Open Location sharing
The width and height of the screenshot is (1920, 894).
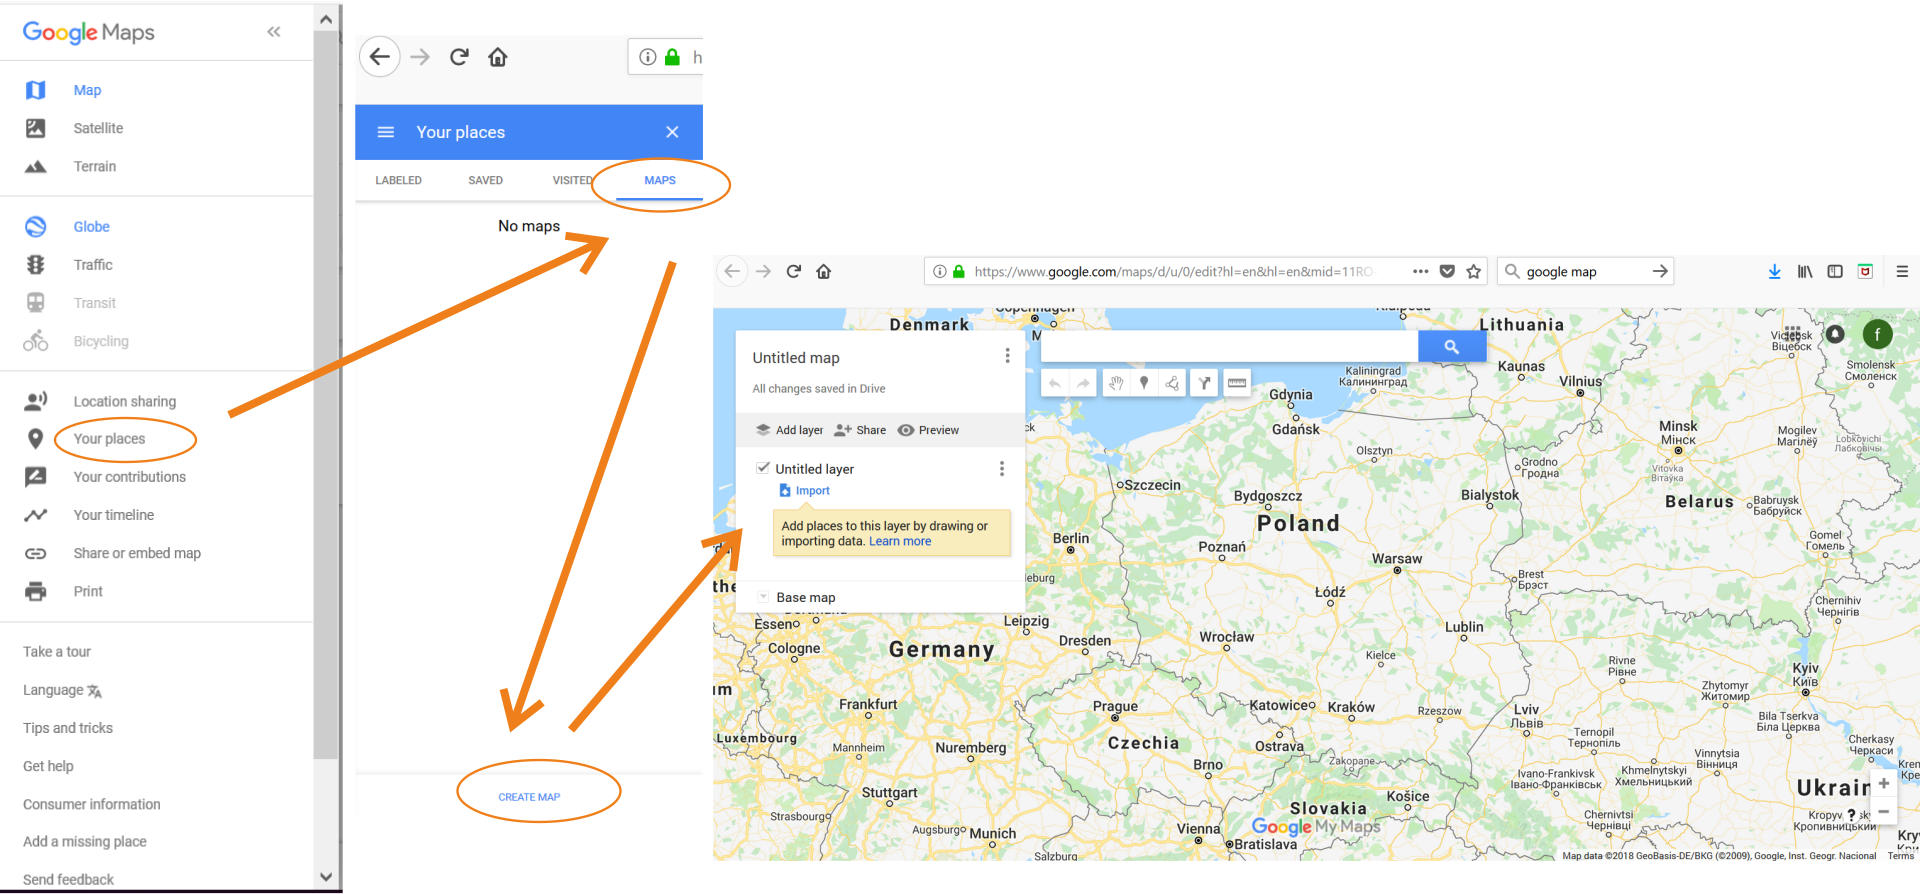pos(125,401)
